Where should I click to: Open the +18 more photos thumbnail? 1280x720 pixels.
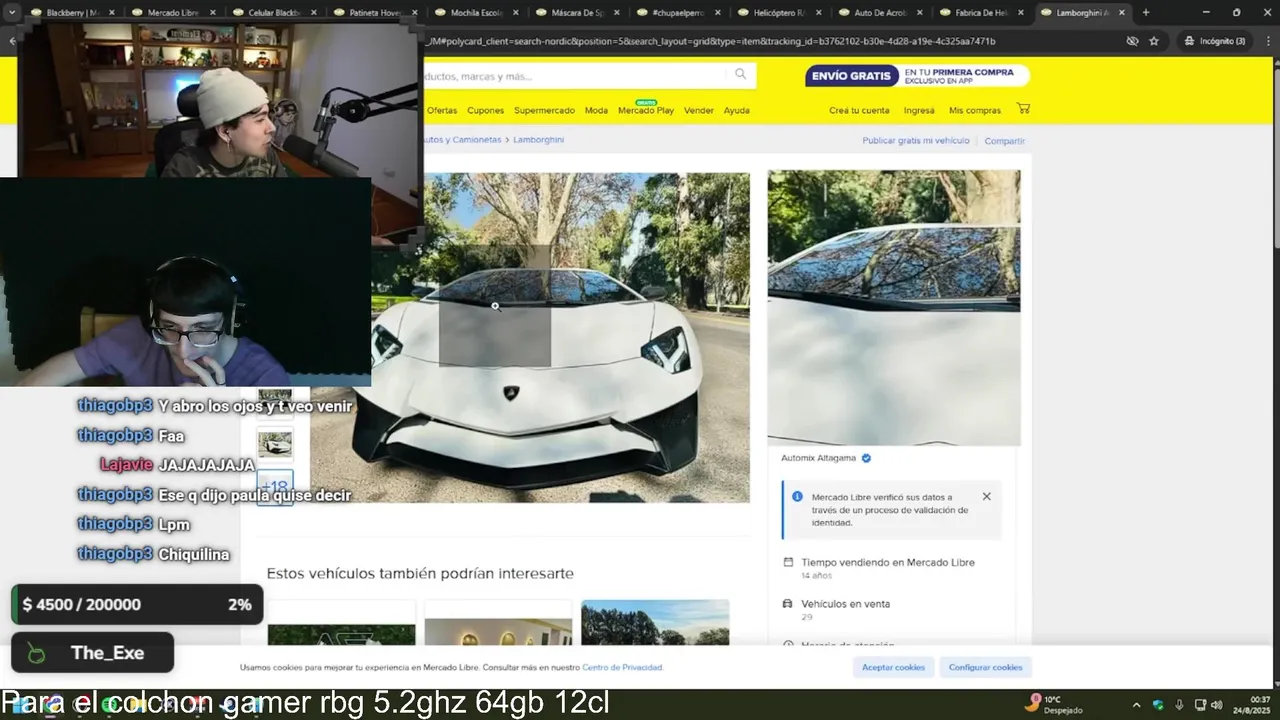275,487
